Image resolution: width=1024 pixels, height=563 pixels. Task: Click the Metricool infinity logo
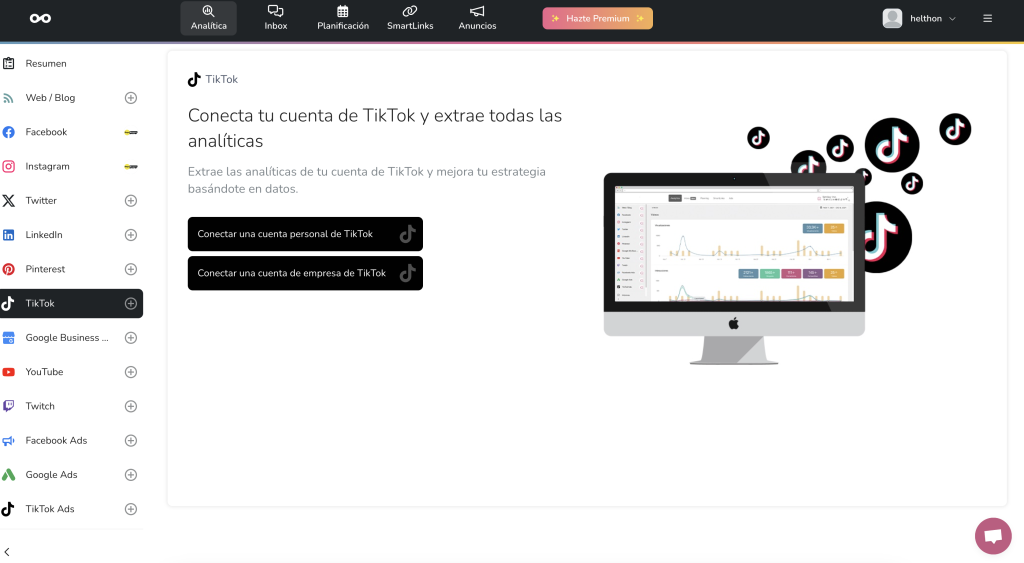pyautogui.click(x=40, y=18)
